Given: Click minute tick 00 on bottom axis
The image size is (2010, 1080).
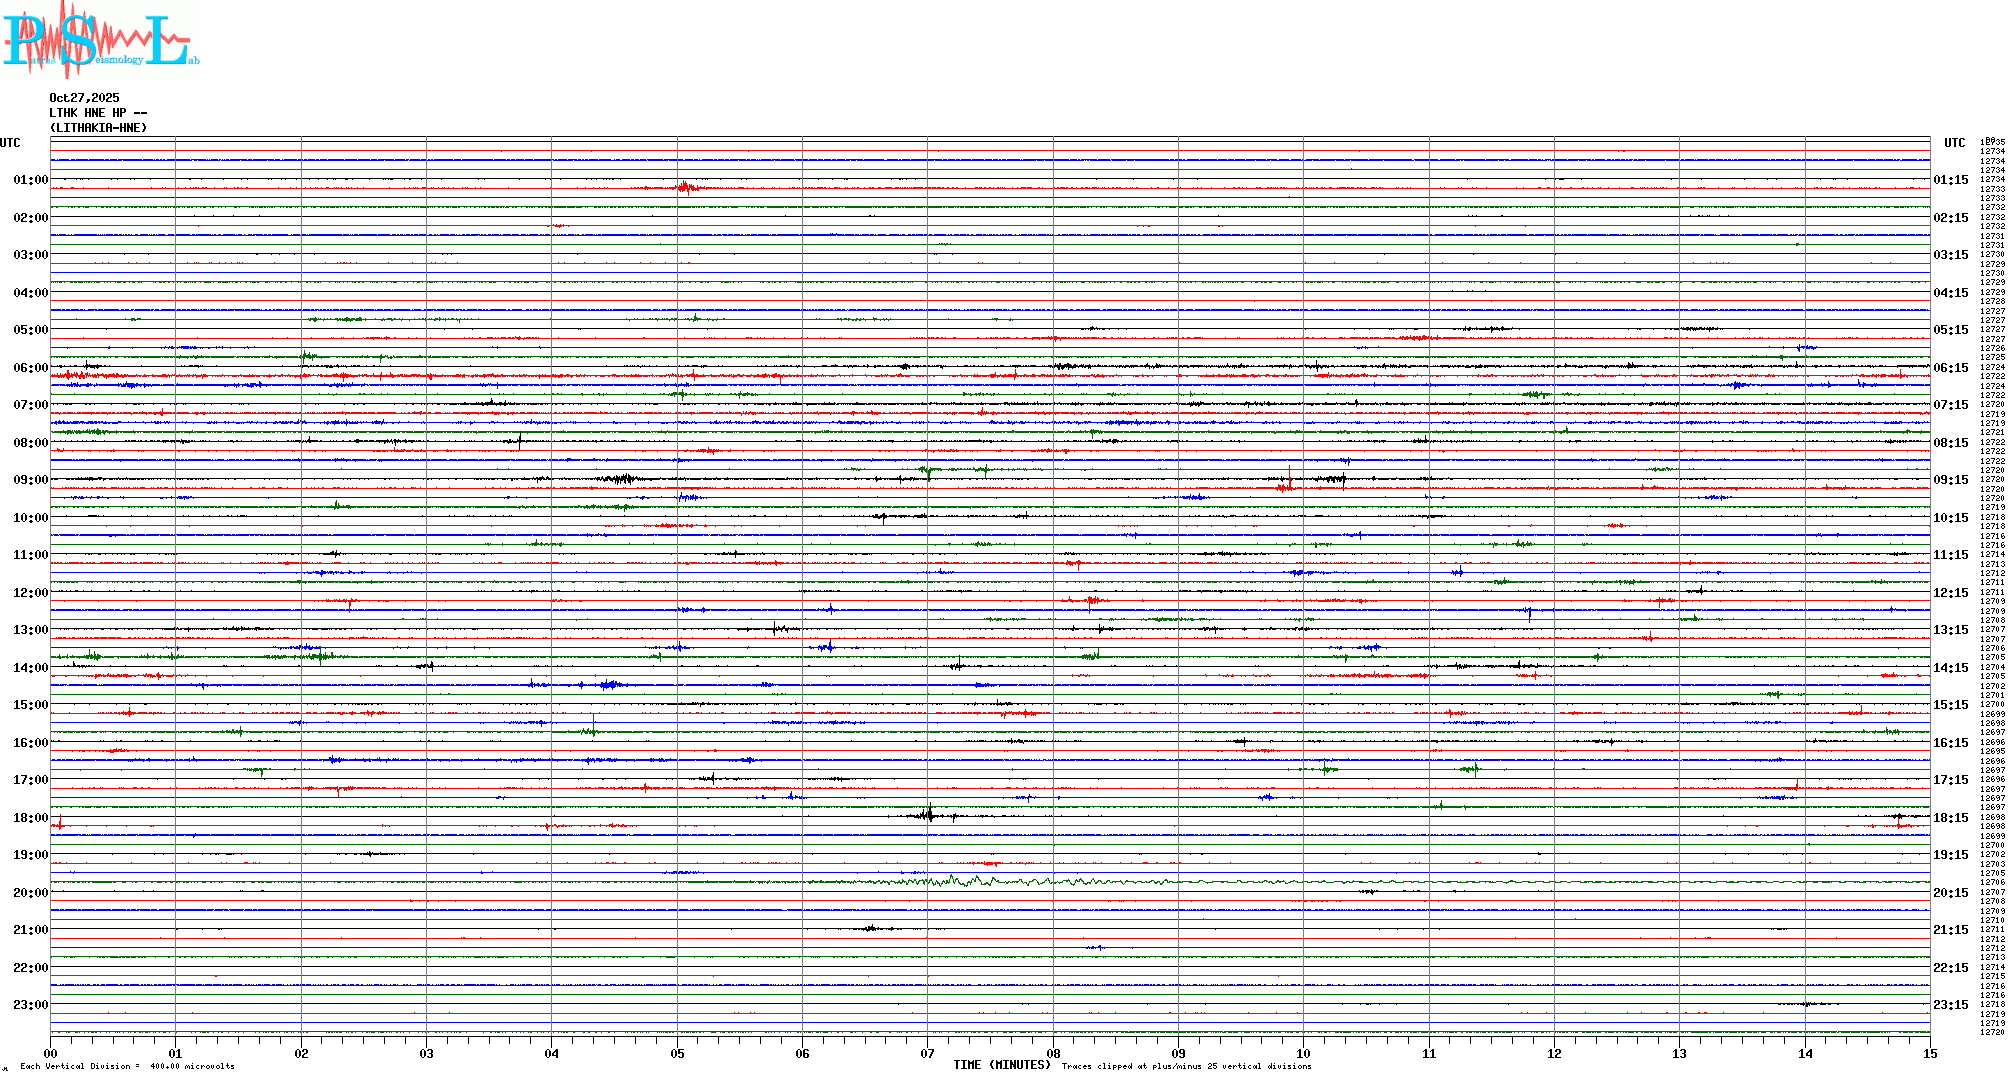Looking at the screenshot, I should click(x=51, y=1053).
